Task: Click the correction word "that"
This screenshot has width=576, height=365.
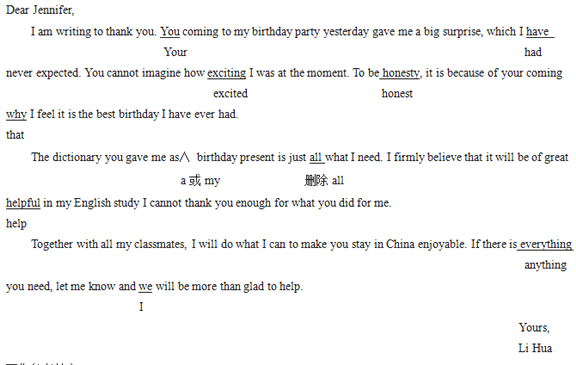Action: pyautogui.click(x=15, y=135)
